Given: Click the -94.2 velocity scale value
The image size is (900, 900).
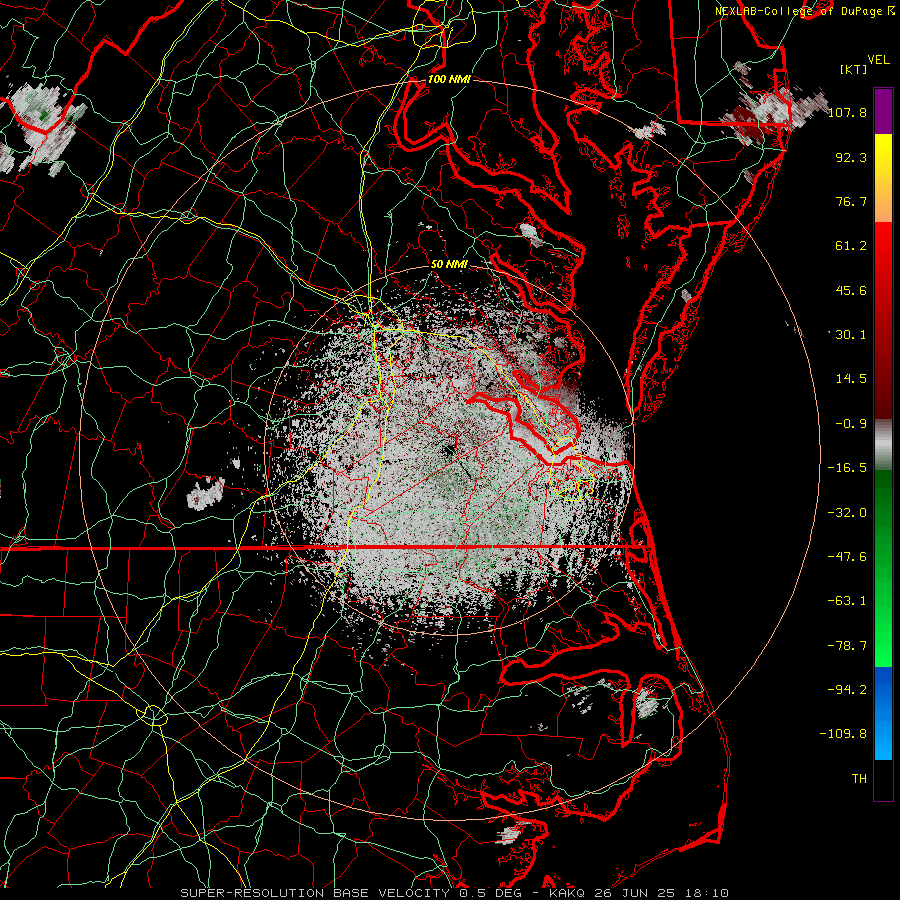Looking at the screenshot, I should pos(847,690).
